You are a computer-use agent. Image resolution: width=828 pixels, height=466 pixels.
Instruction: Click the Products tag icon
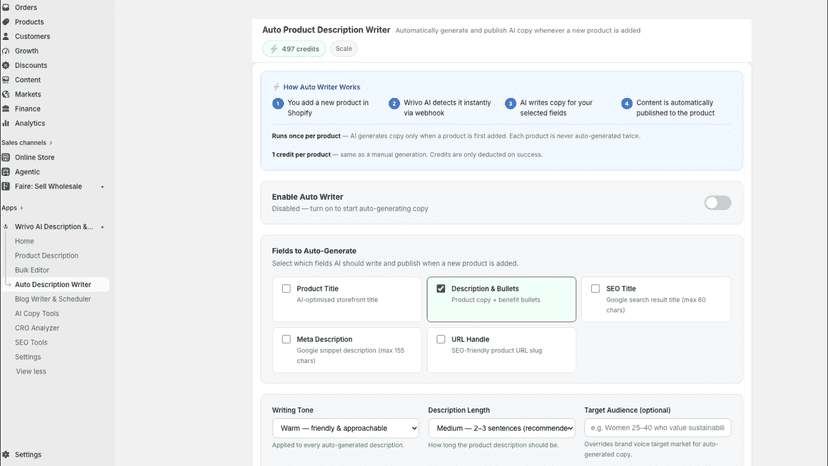click(6, 22)
